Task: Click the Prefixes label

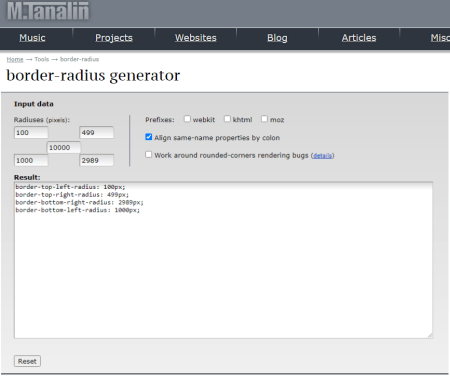Action: coord(160,120)
